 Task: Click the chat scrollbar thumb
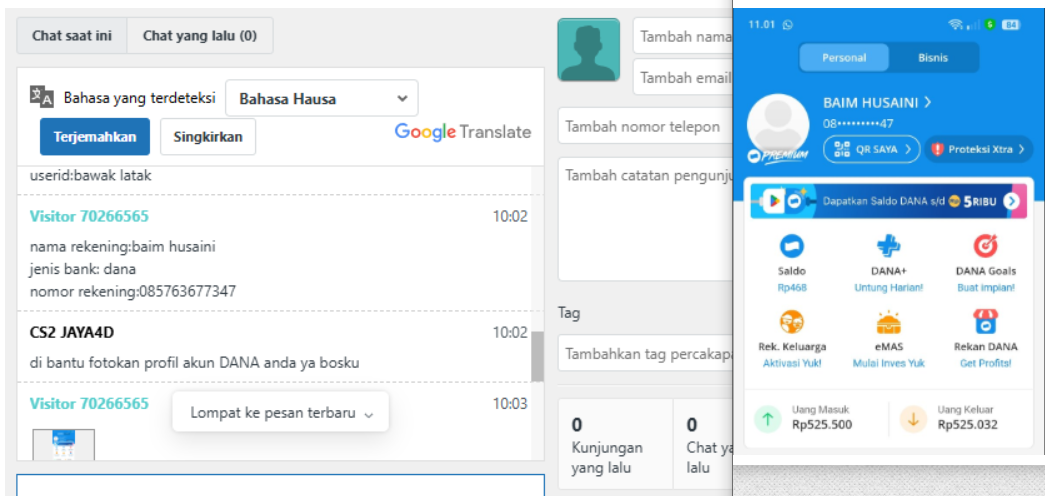[x=536, y=357]
